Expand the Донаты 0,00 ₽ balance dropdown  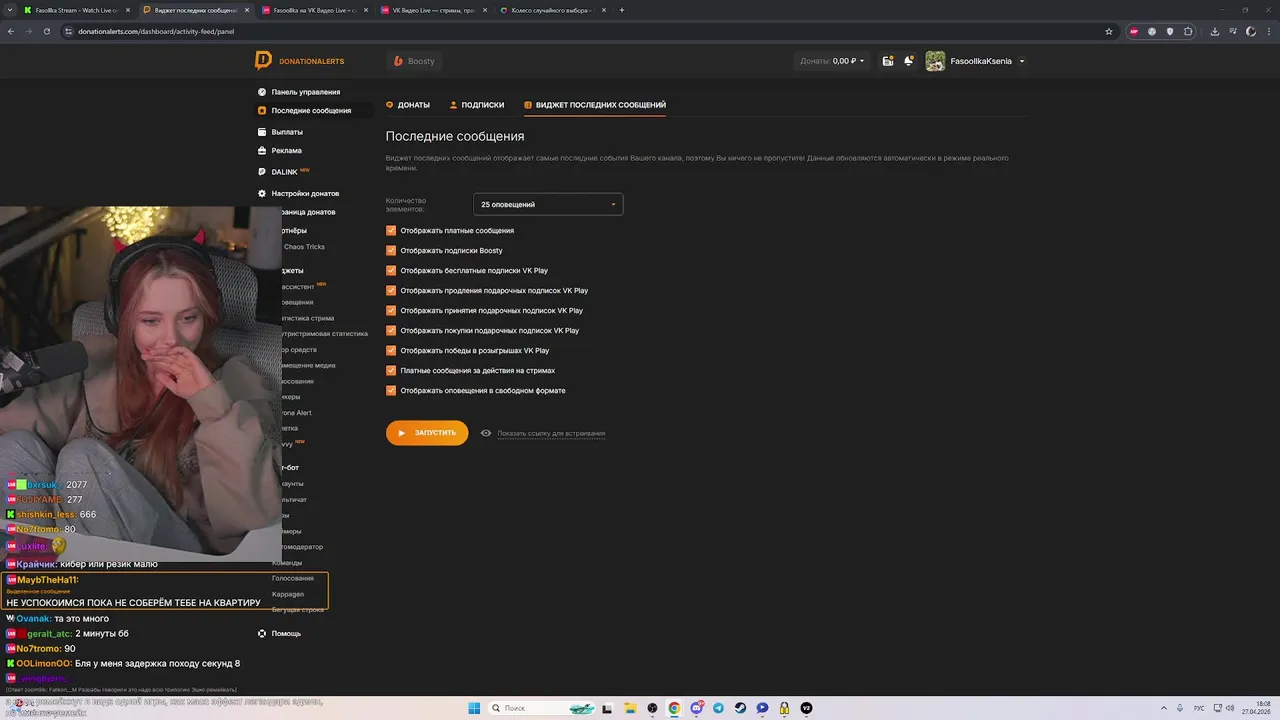click(x=832, y=61)
